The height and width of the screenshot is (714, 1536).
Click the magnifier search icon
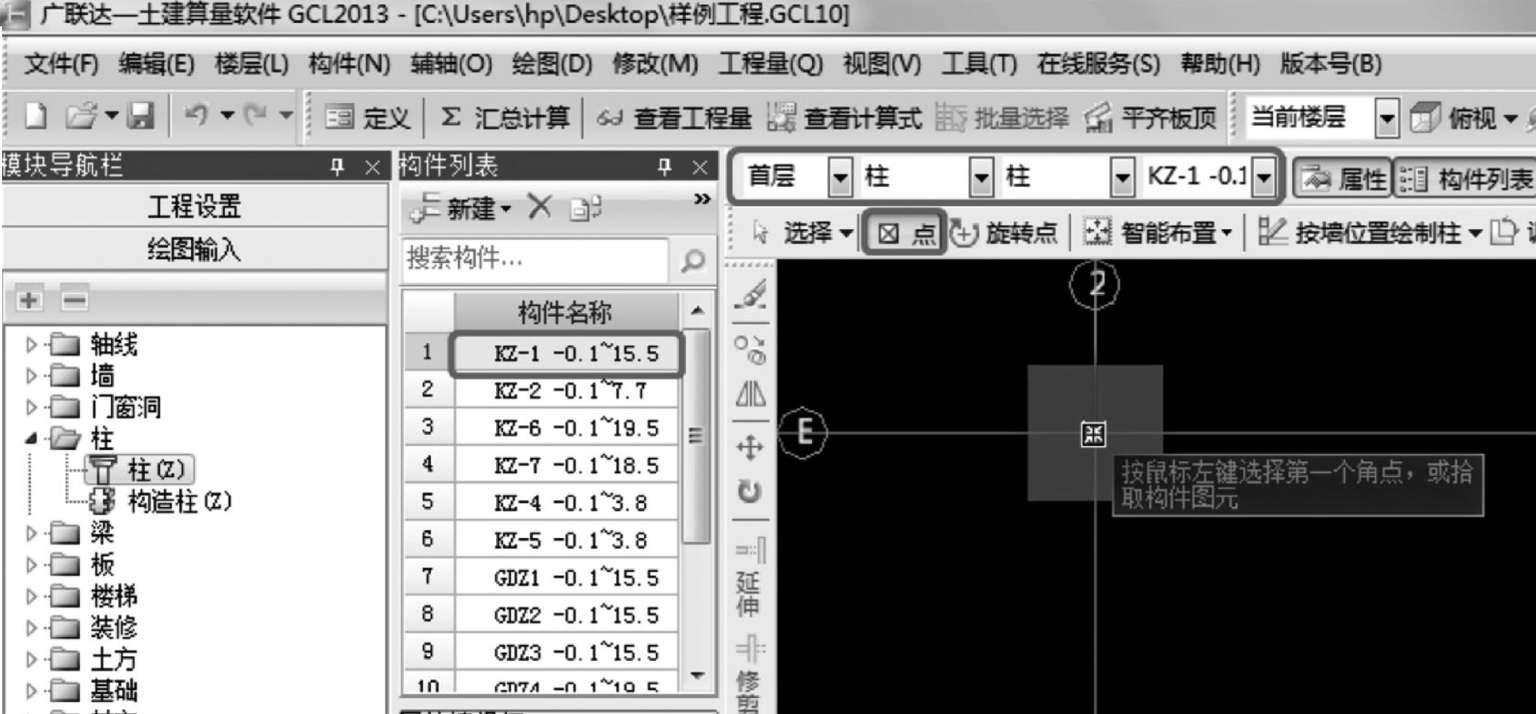click(x=692, y=261)
